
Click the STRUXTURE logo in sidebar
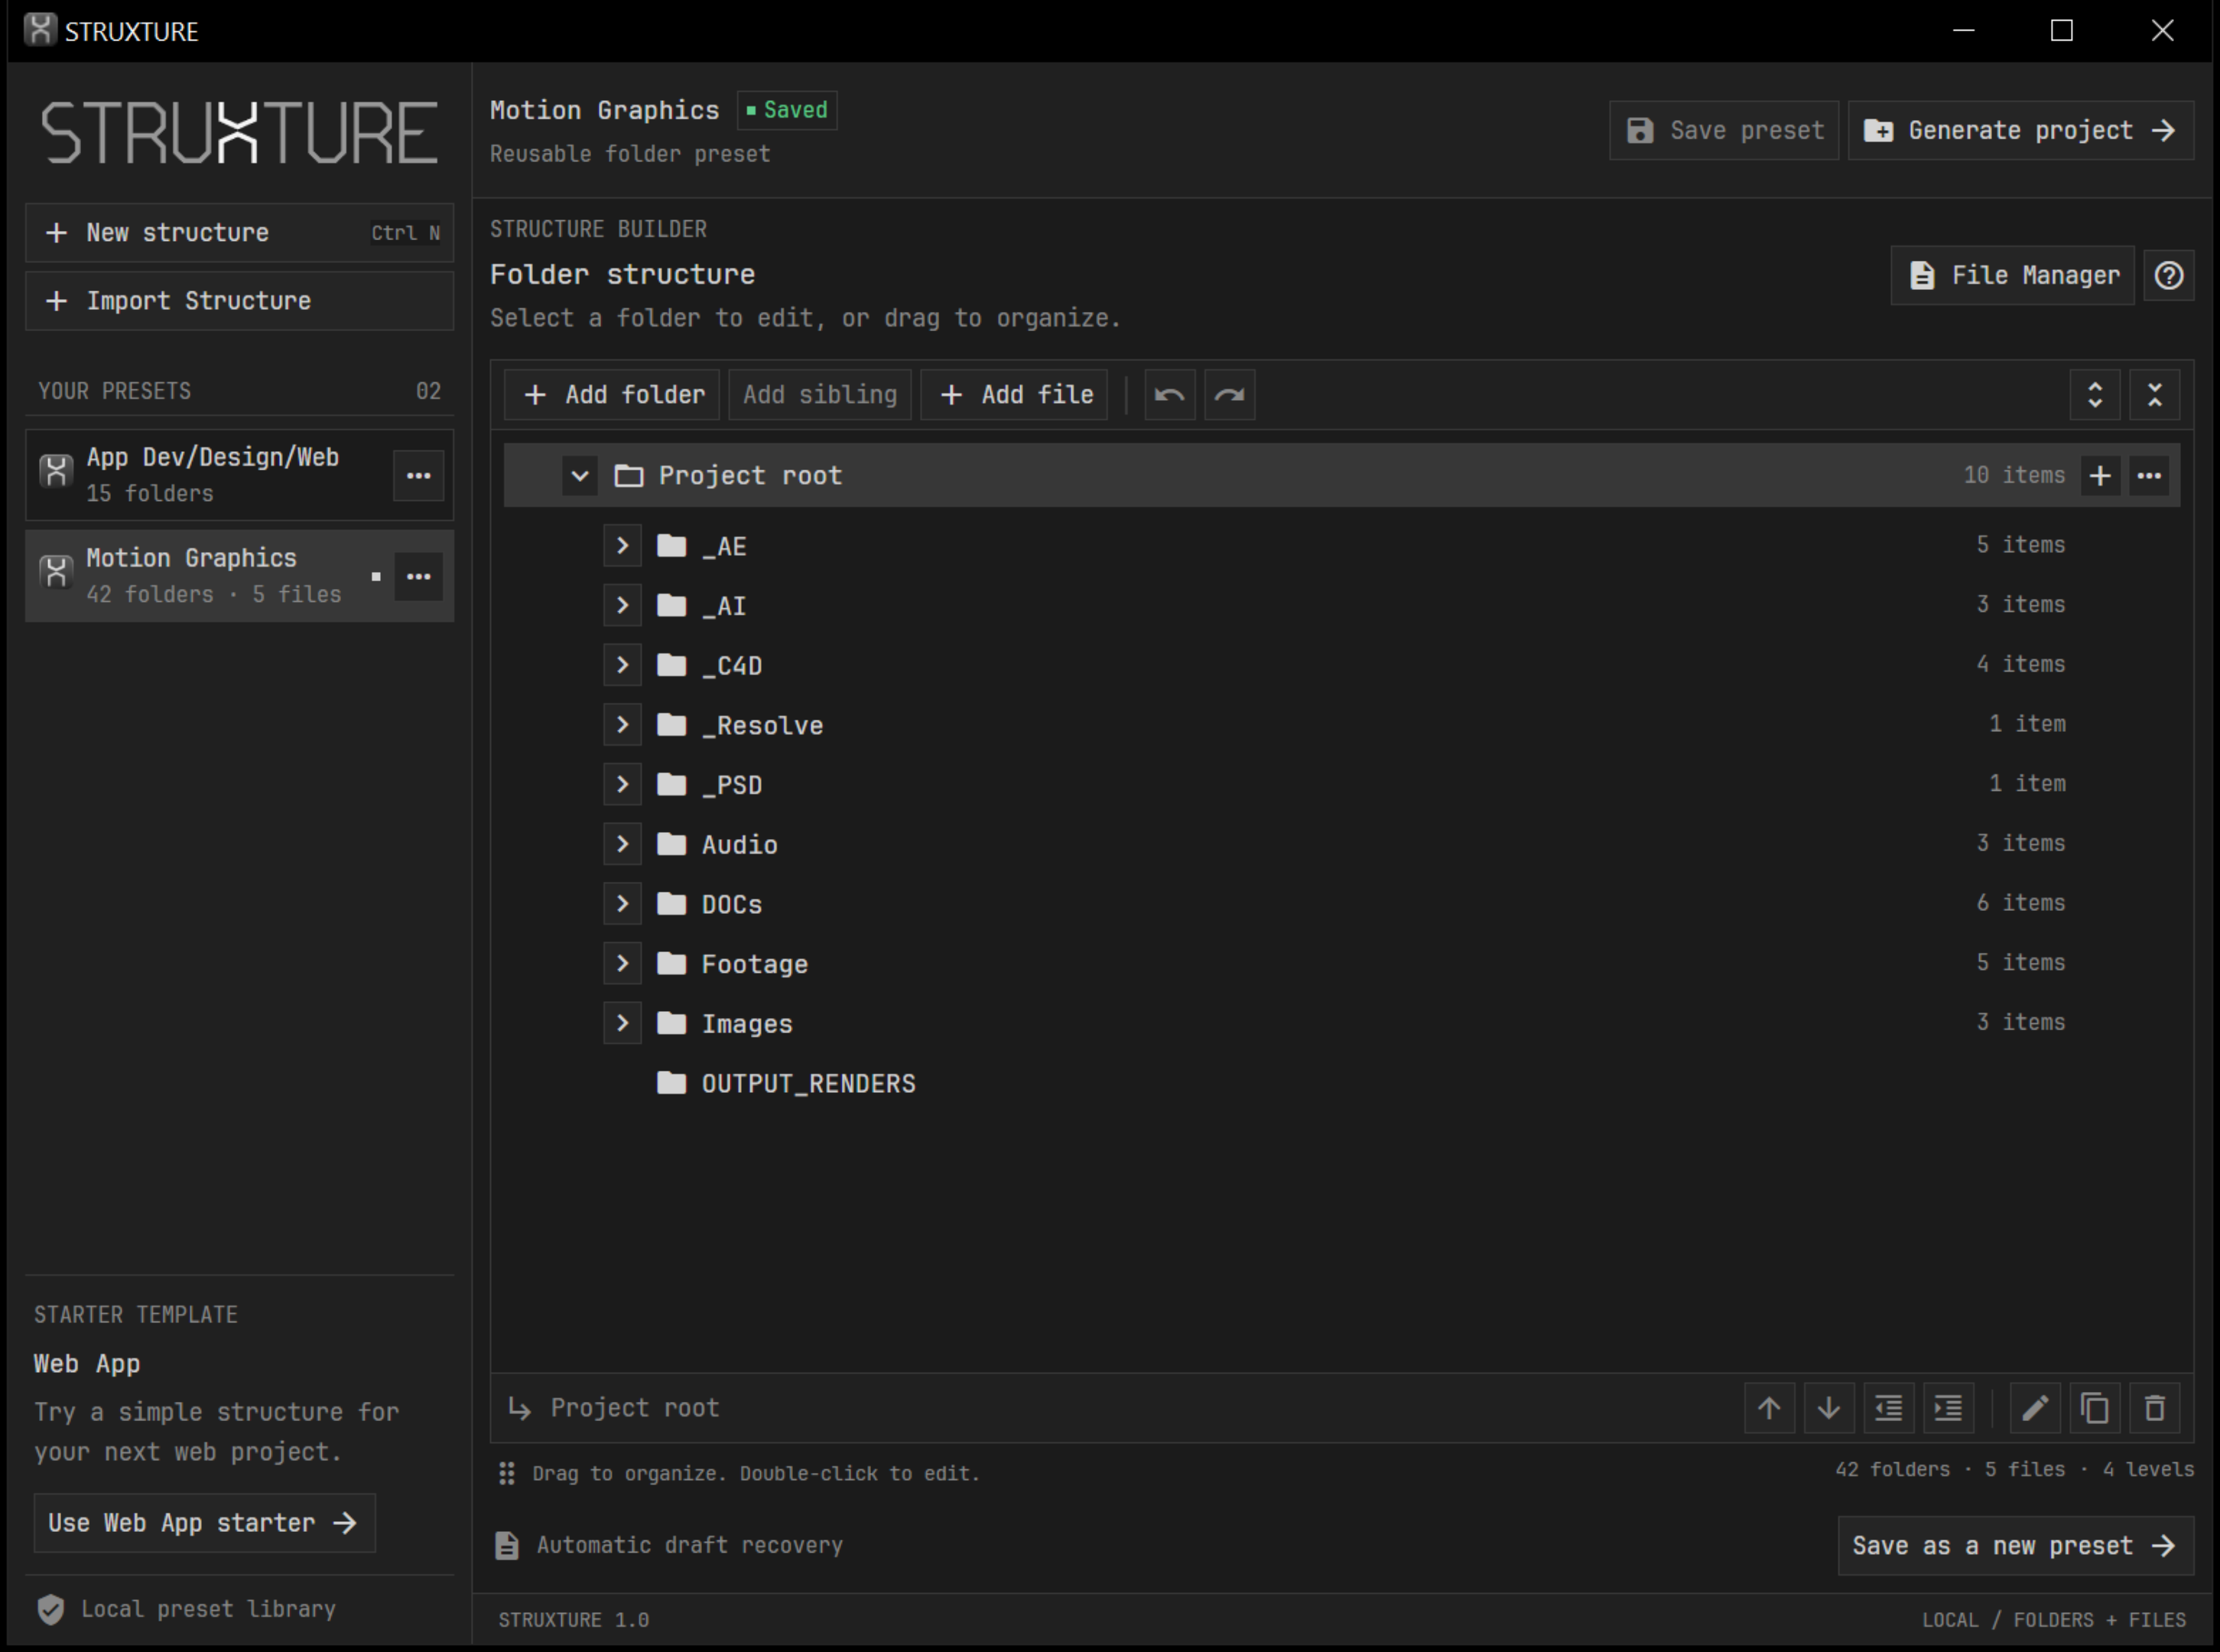[239, 132]
